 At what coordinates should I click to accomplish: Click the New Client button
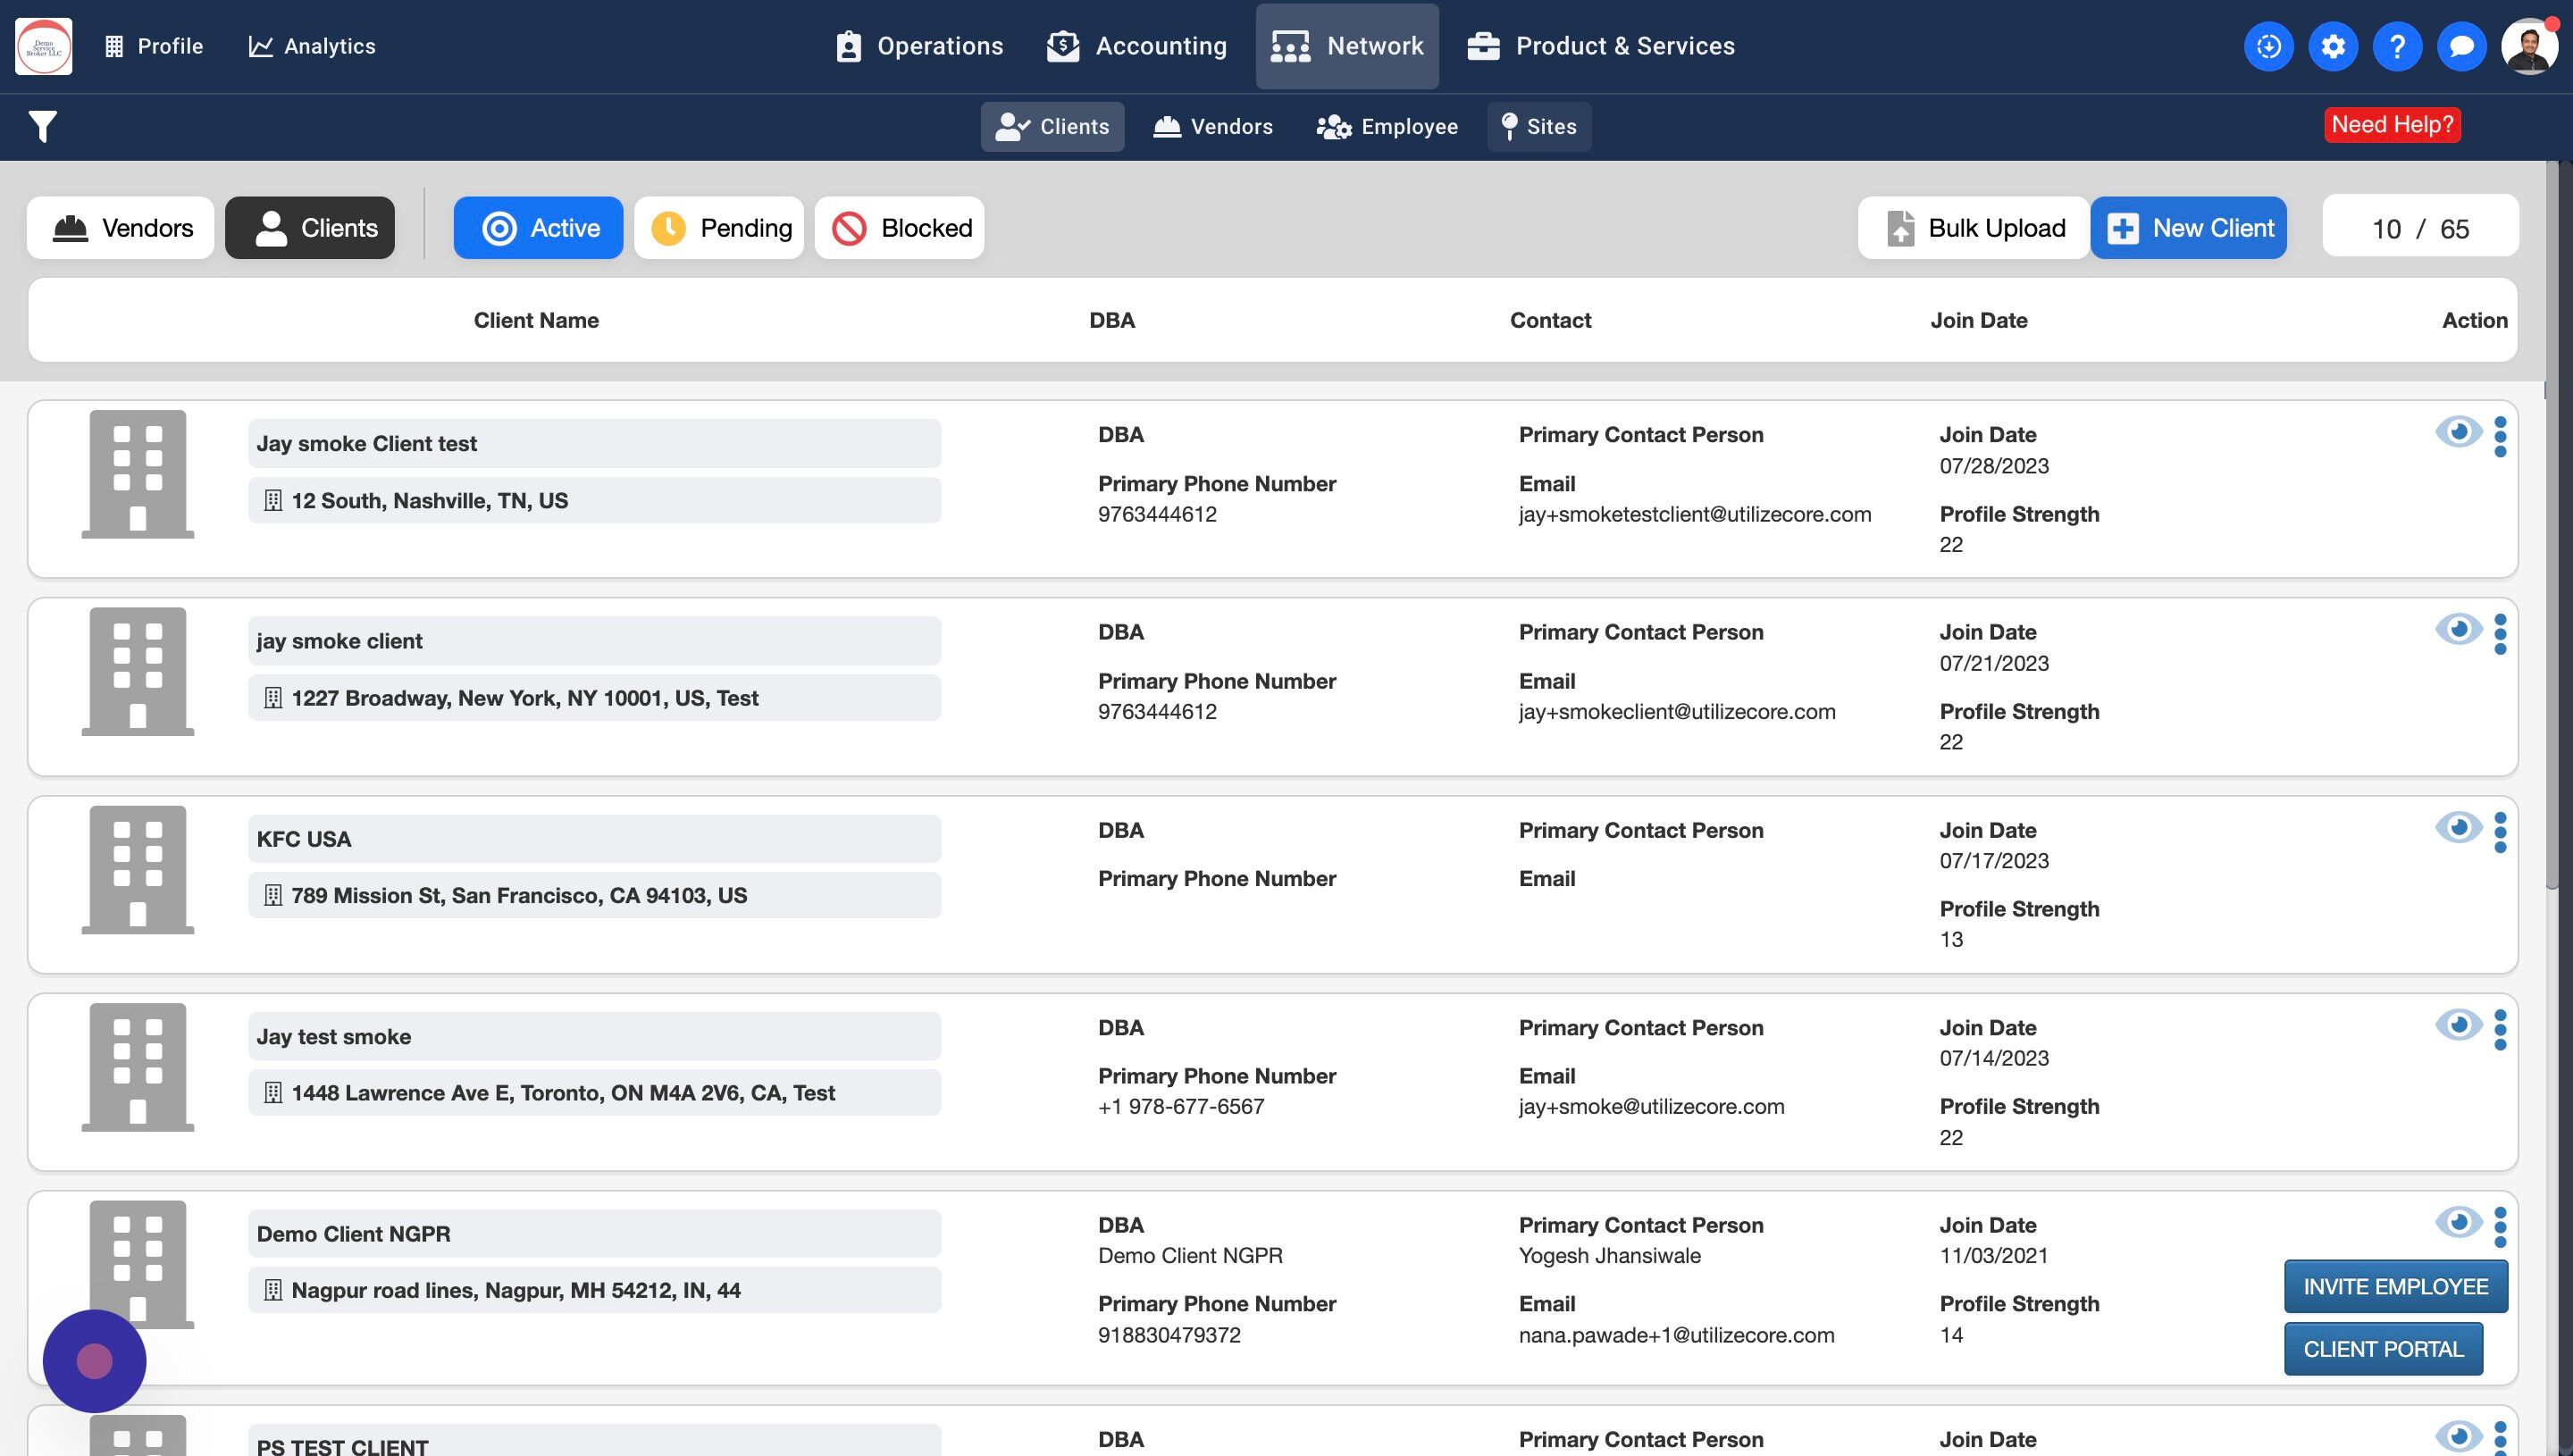[x=2188, y=228]
